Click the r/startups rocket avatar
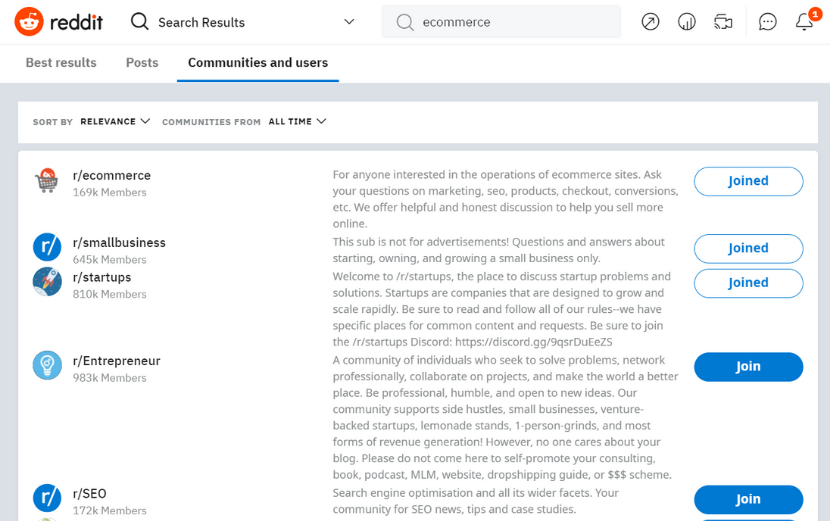This screenshot has height=521, width=830. 47,282
